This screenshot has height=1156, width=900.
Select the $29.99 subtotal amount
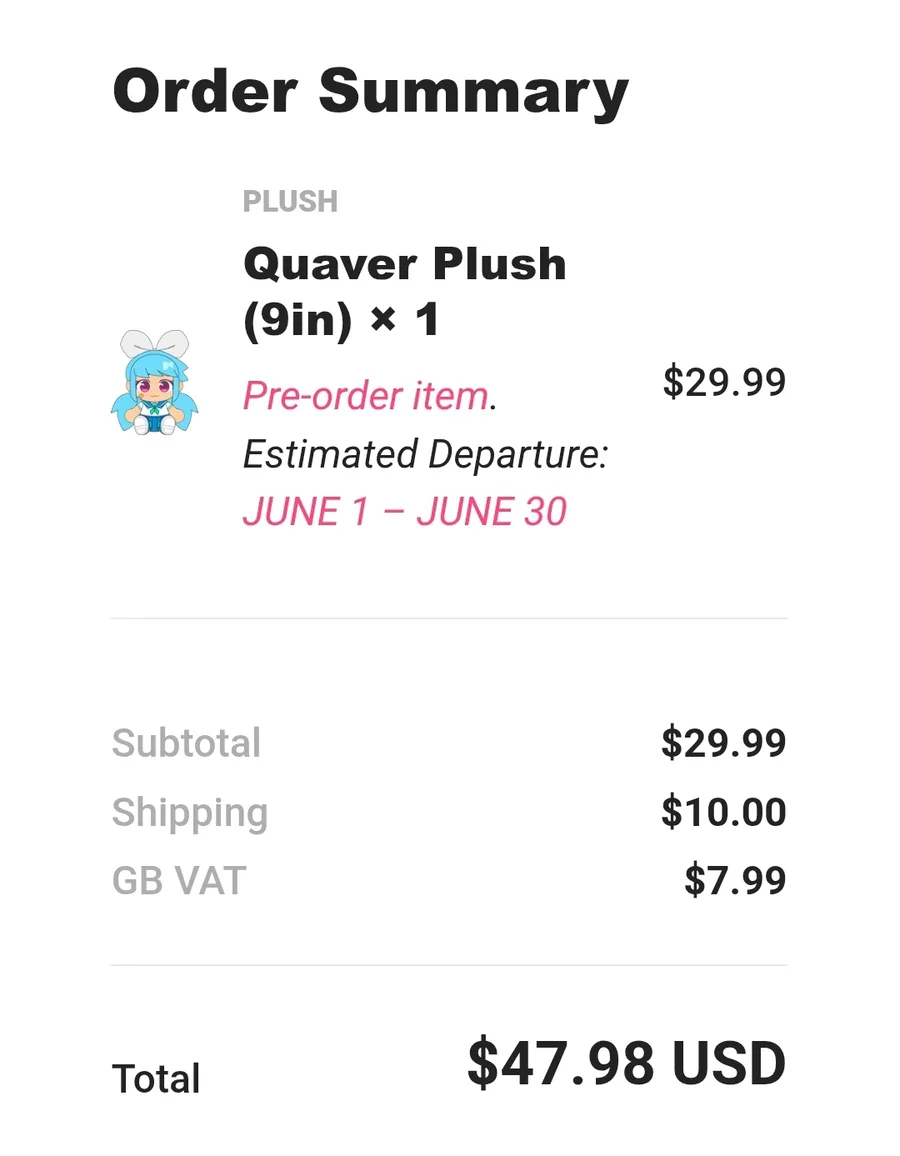[x=723, y=744]
